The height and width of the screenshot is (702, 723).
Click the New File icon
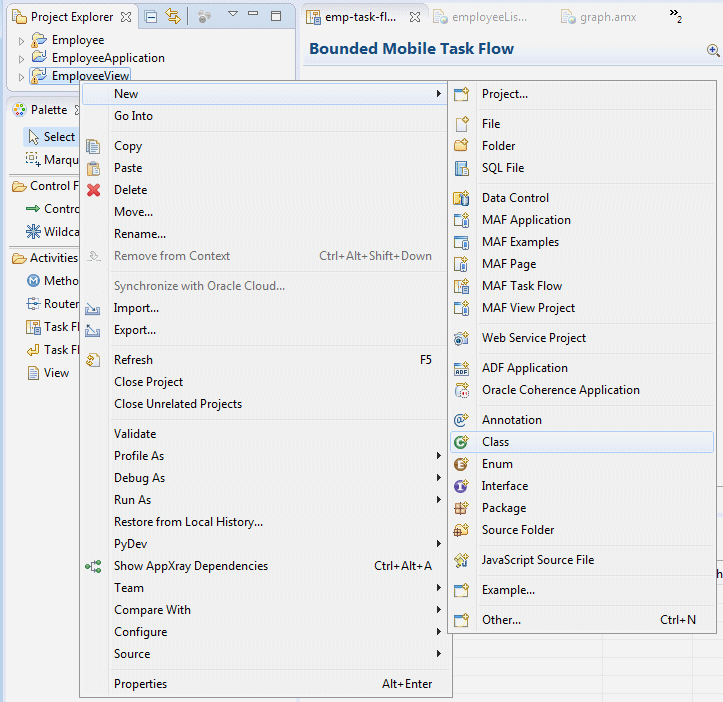[x=462, y=124]
